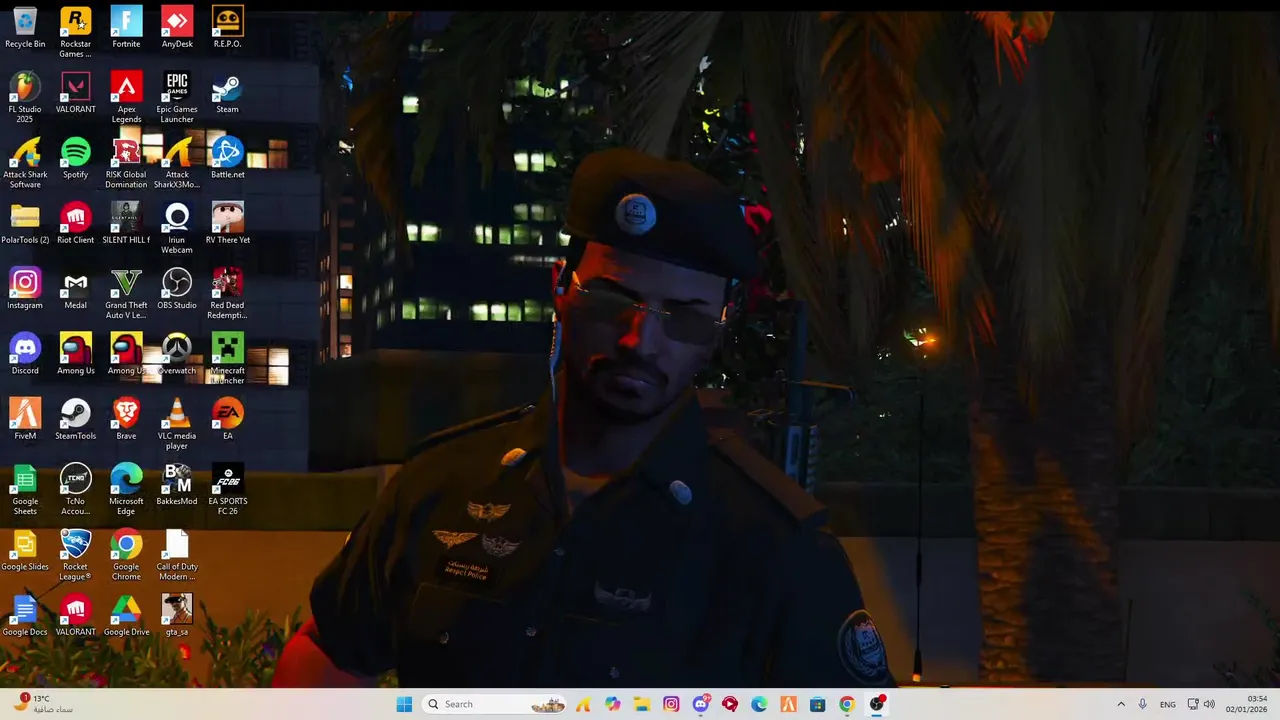Image resolution: width=1280 pixels, height=720 pixels.
Task: Select the EA app desktop icon
Action: pyautogui.click(x=227, y=420)
